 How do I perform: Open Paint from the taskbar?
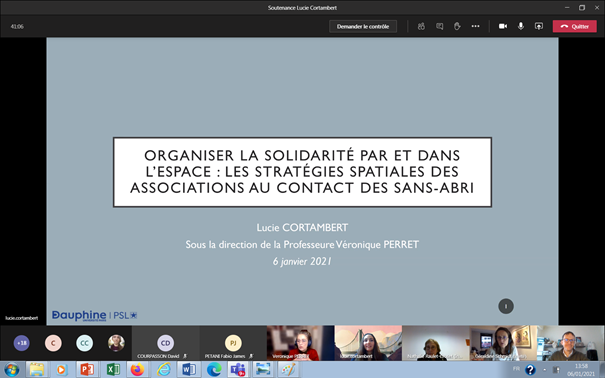pos(288,370)
